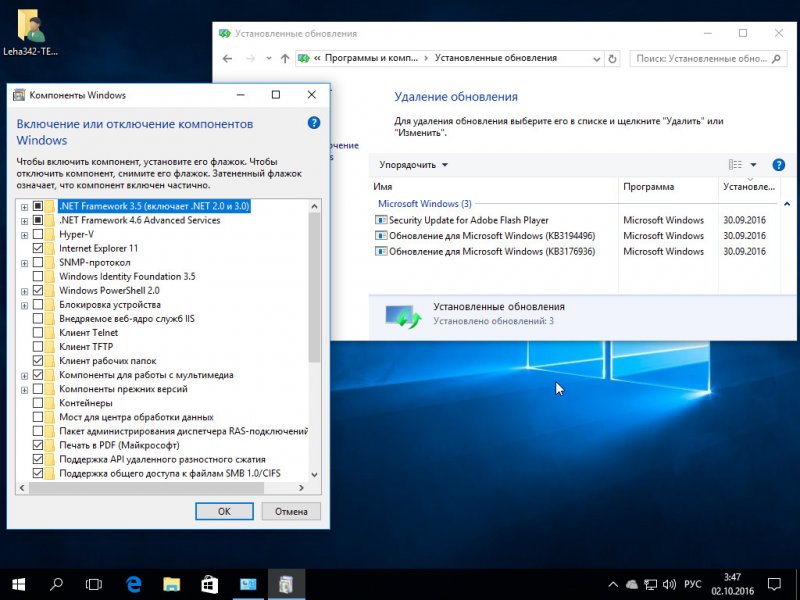Viewport: 800px width, 600px height.
Task: Open Task View on the taskbar
Action: [94, 584]
